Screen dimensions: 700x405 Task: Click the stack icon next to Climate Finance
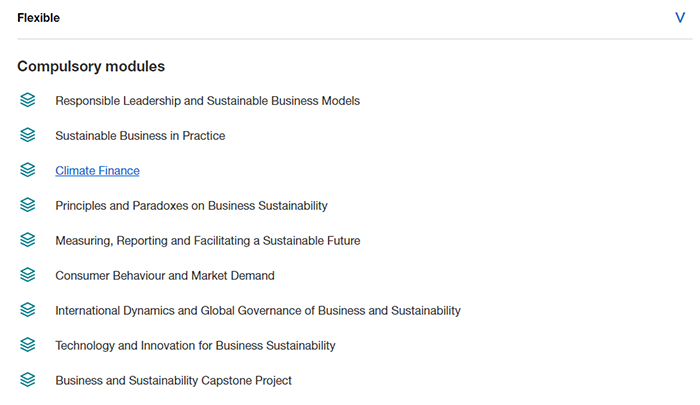click(x=28, y=170)
